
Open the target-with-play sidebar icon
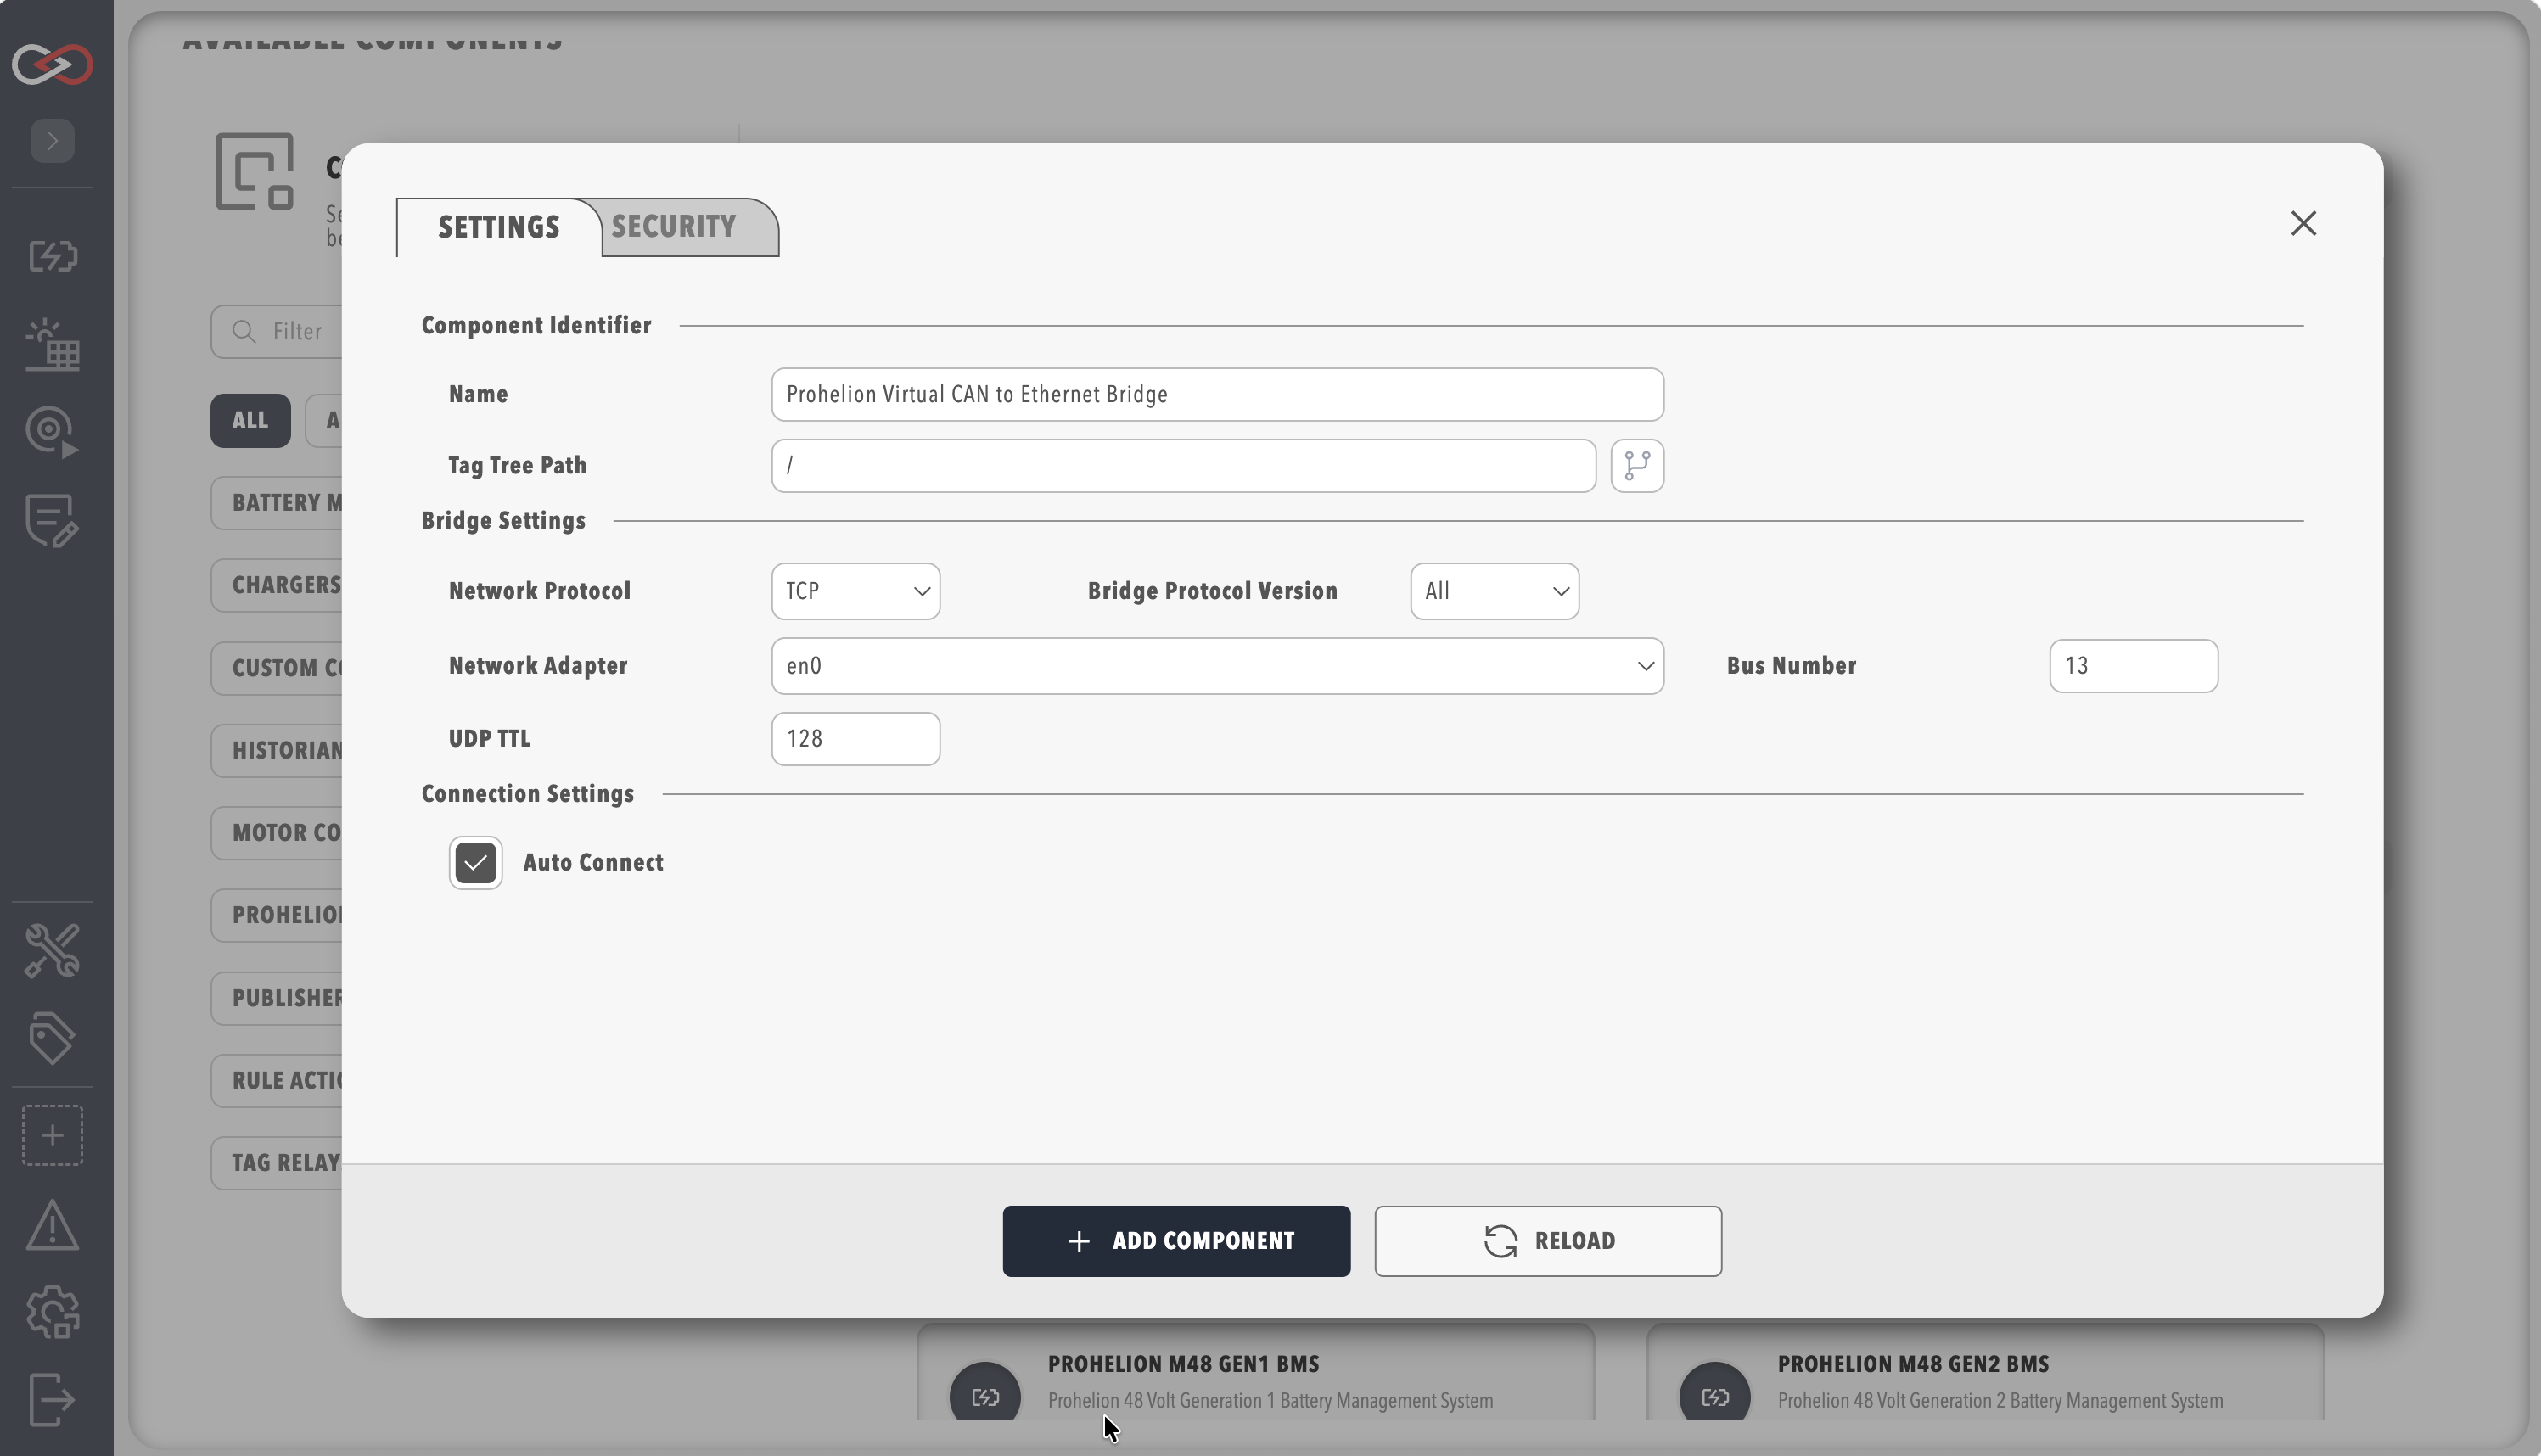52,433
